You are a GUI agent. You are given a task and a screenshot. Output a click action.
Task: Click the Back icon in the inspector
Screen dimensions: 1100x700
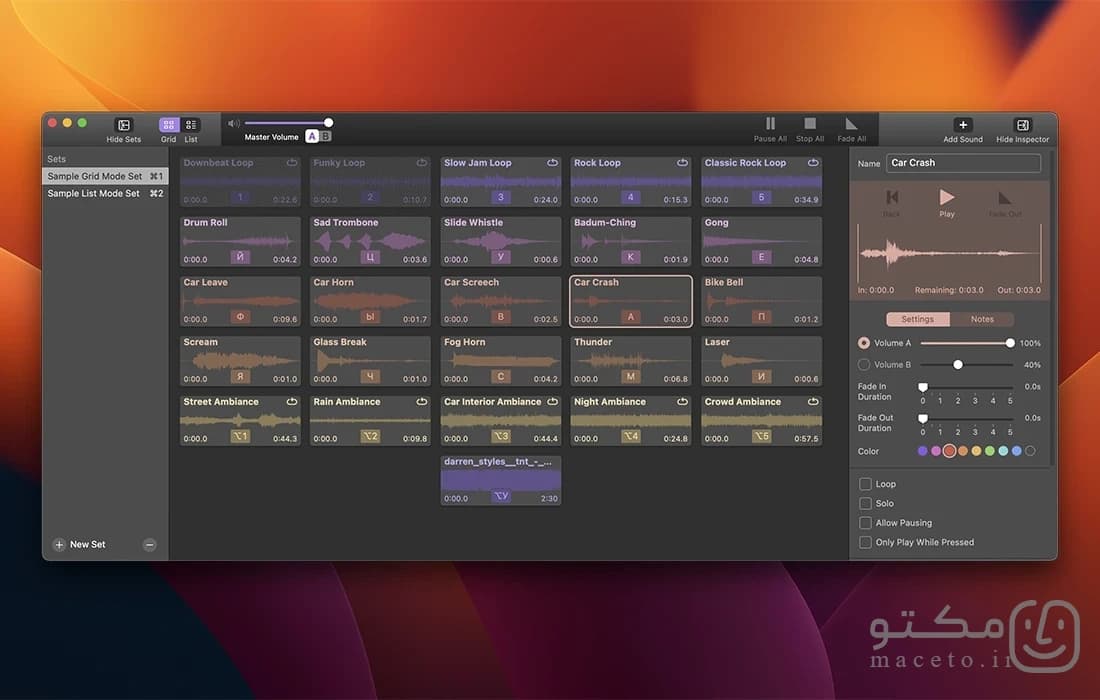pyautogui.click(x=892, y=197)
